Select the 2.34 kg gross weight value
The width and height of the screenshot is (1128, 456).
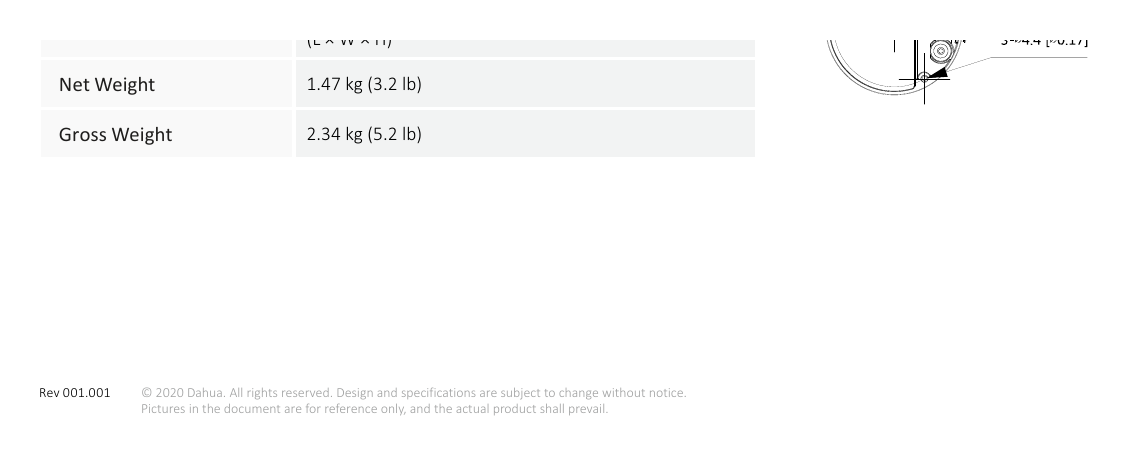coord(364,134)
